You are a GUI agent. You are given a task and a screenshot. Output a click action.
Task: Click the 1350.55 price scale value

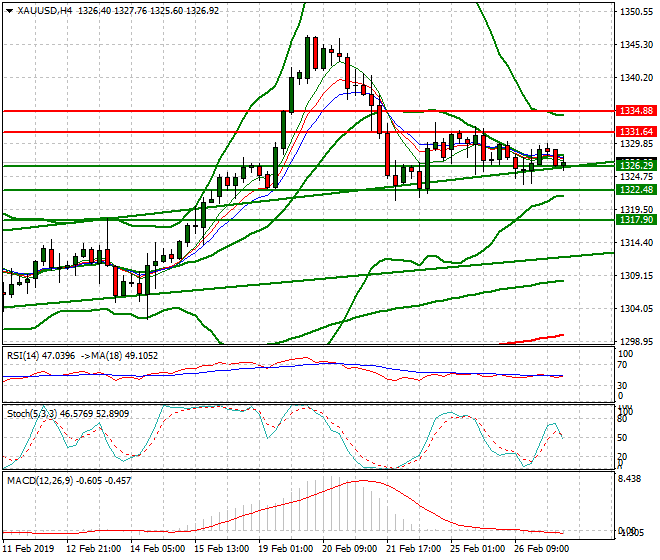click(x=637, y=12)
